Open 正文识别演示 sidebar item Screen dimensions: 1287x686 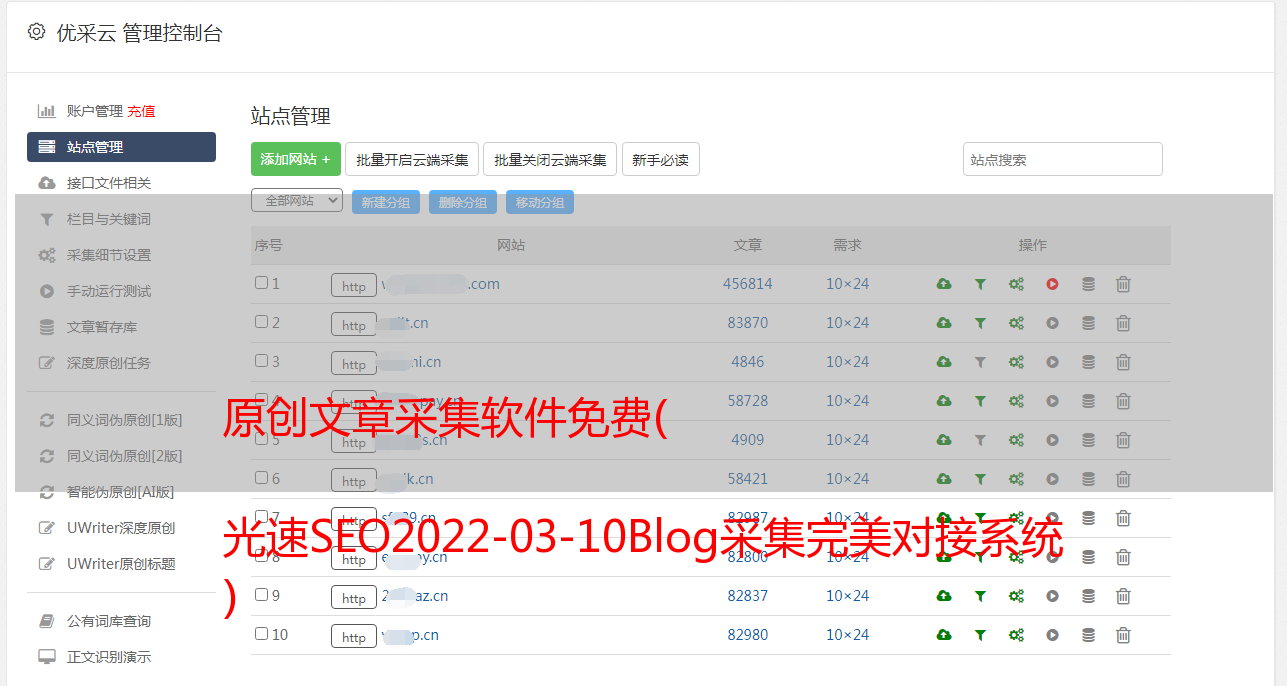pos(109,657)
